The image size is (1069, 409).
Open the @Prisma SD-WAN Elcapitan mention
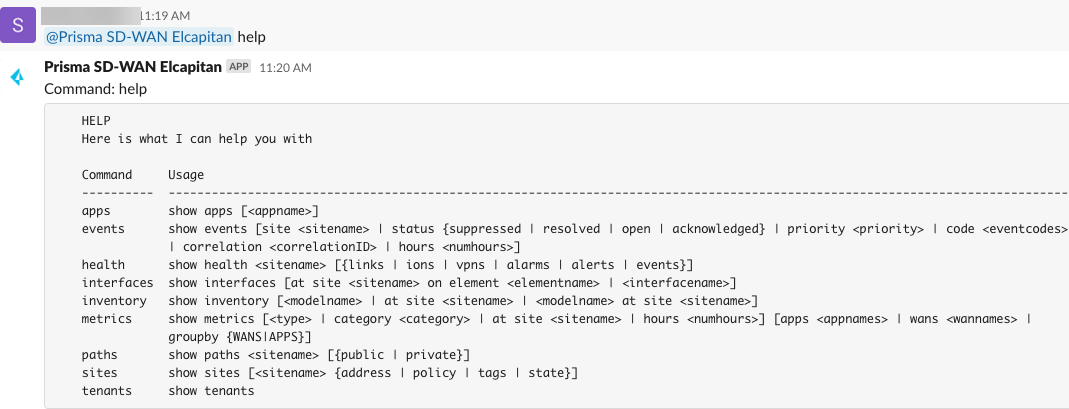tap(139, 36)
